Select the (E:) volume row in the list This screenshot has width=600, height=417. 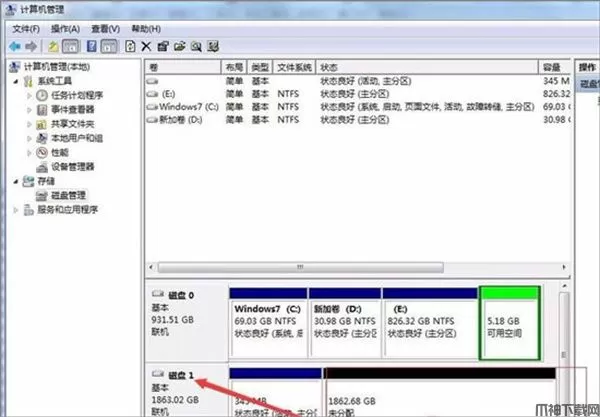coord(358,94)
